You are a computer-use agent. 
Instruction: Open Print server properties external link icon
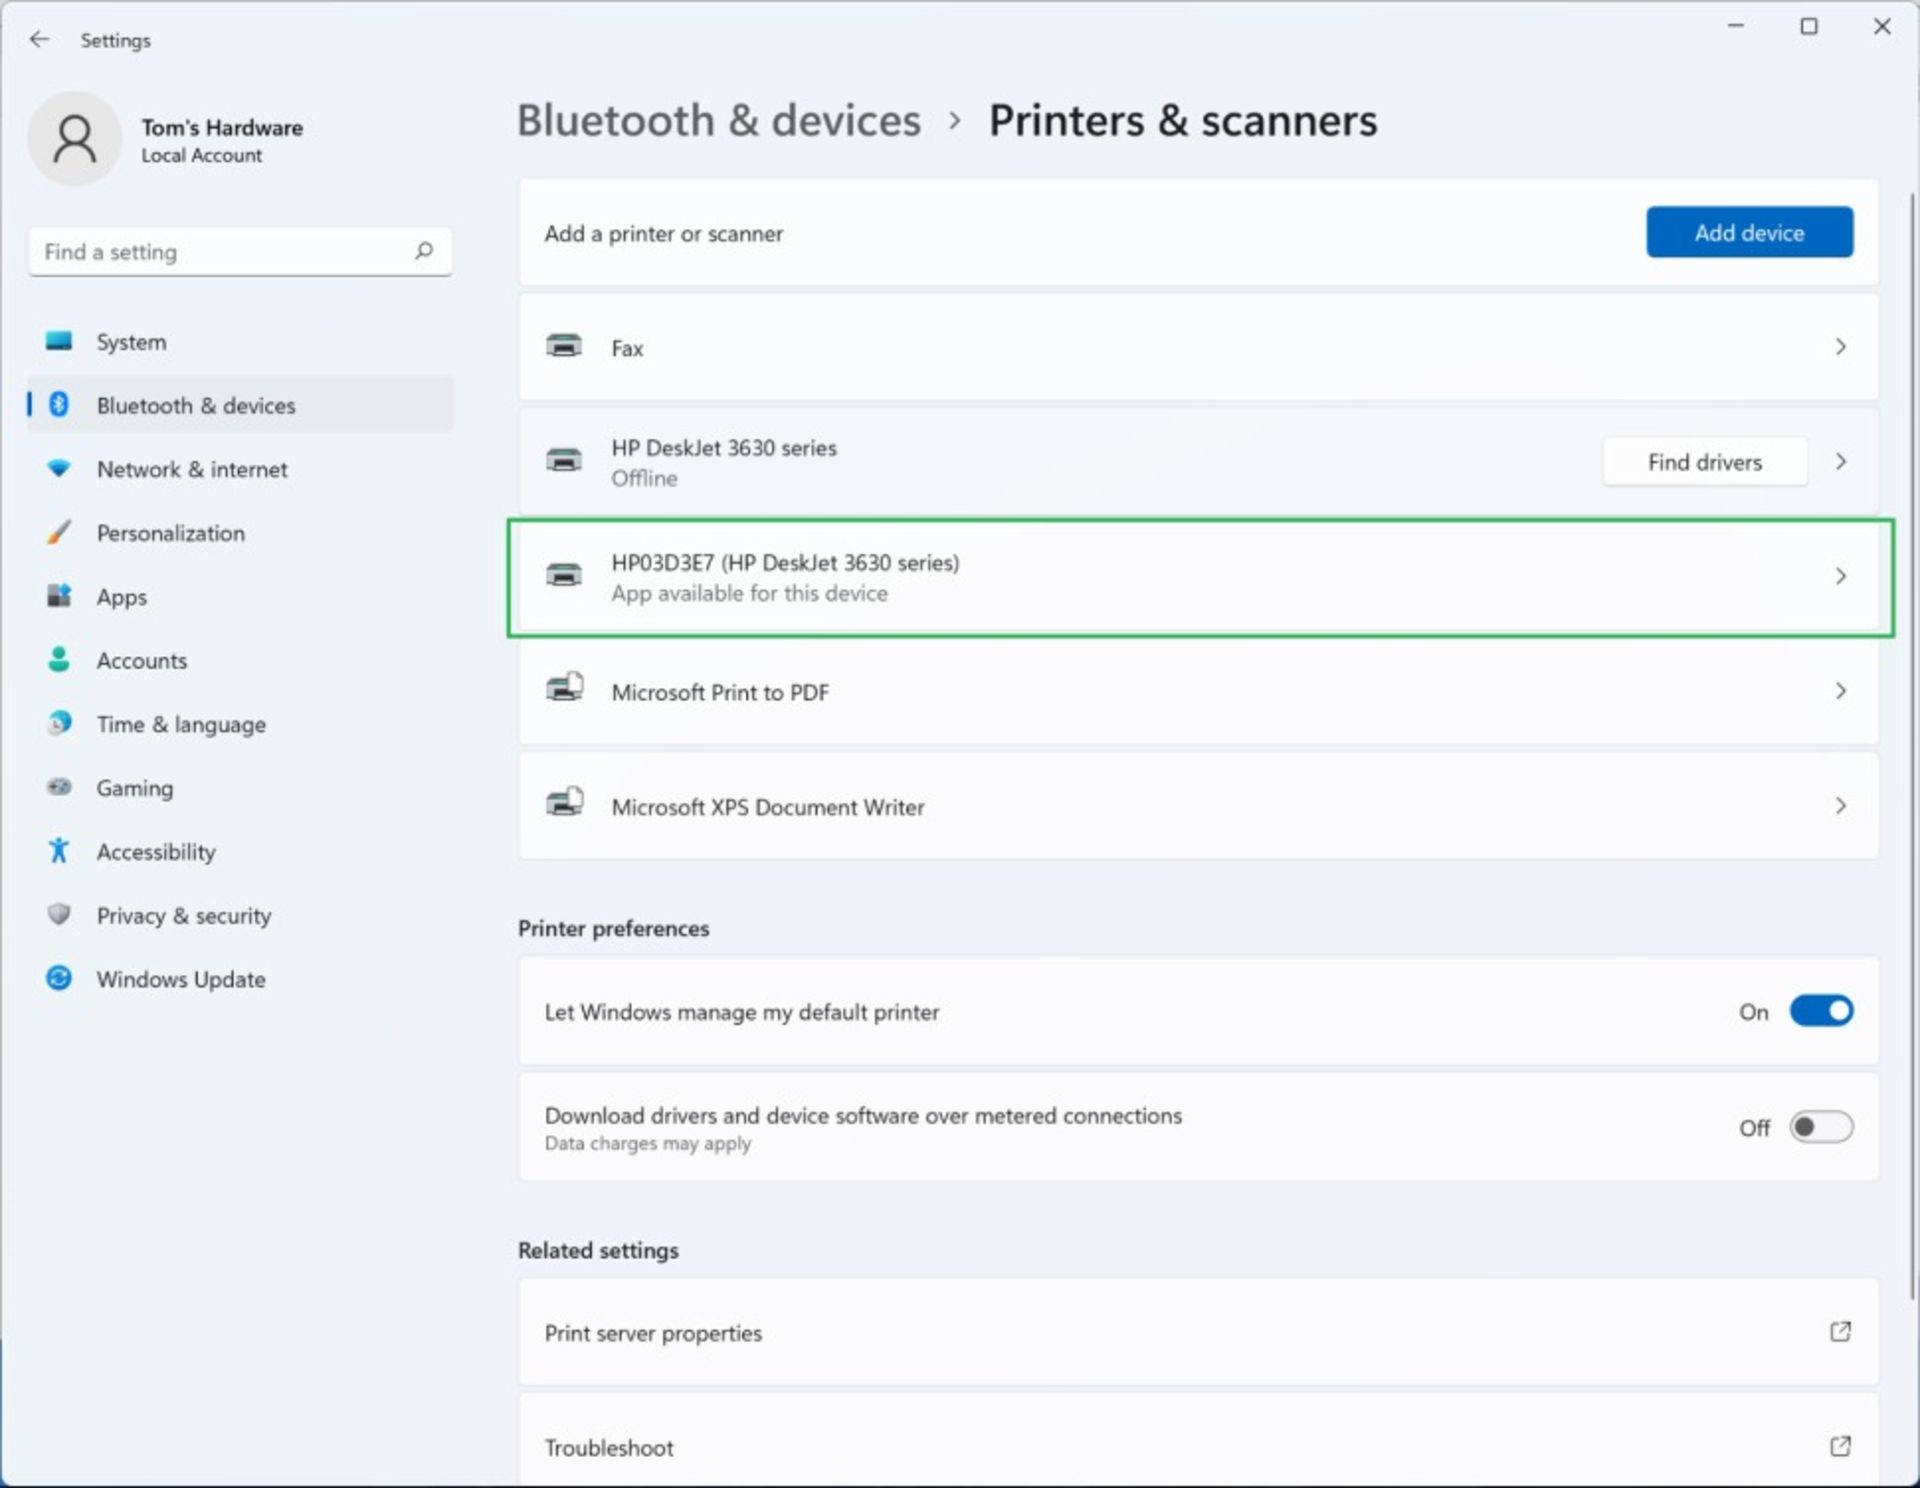point(1840,1332)
